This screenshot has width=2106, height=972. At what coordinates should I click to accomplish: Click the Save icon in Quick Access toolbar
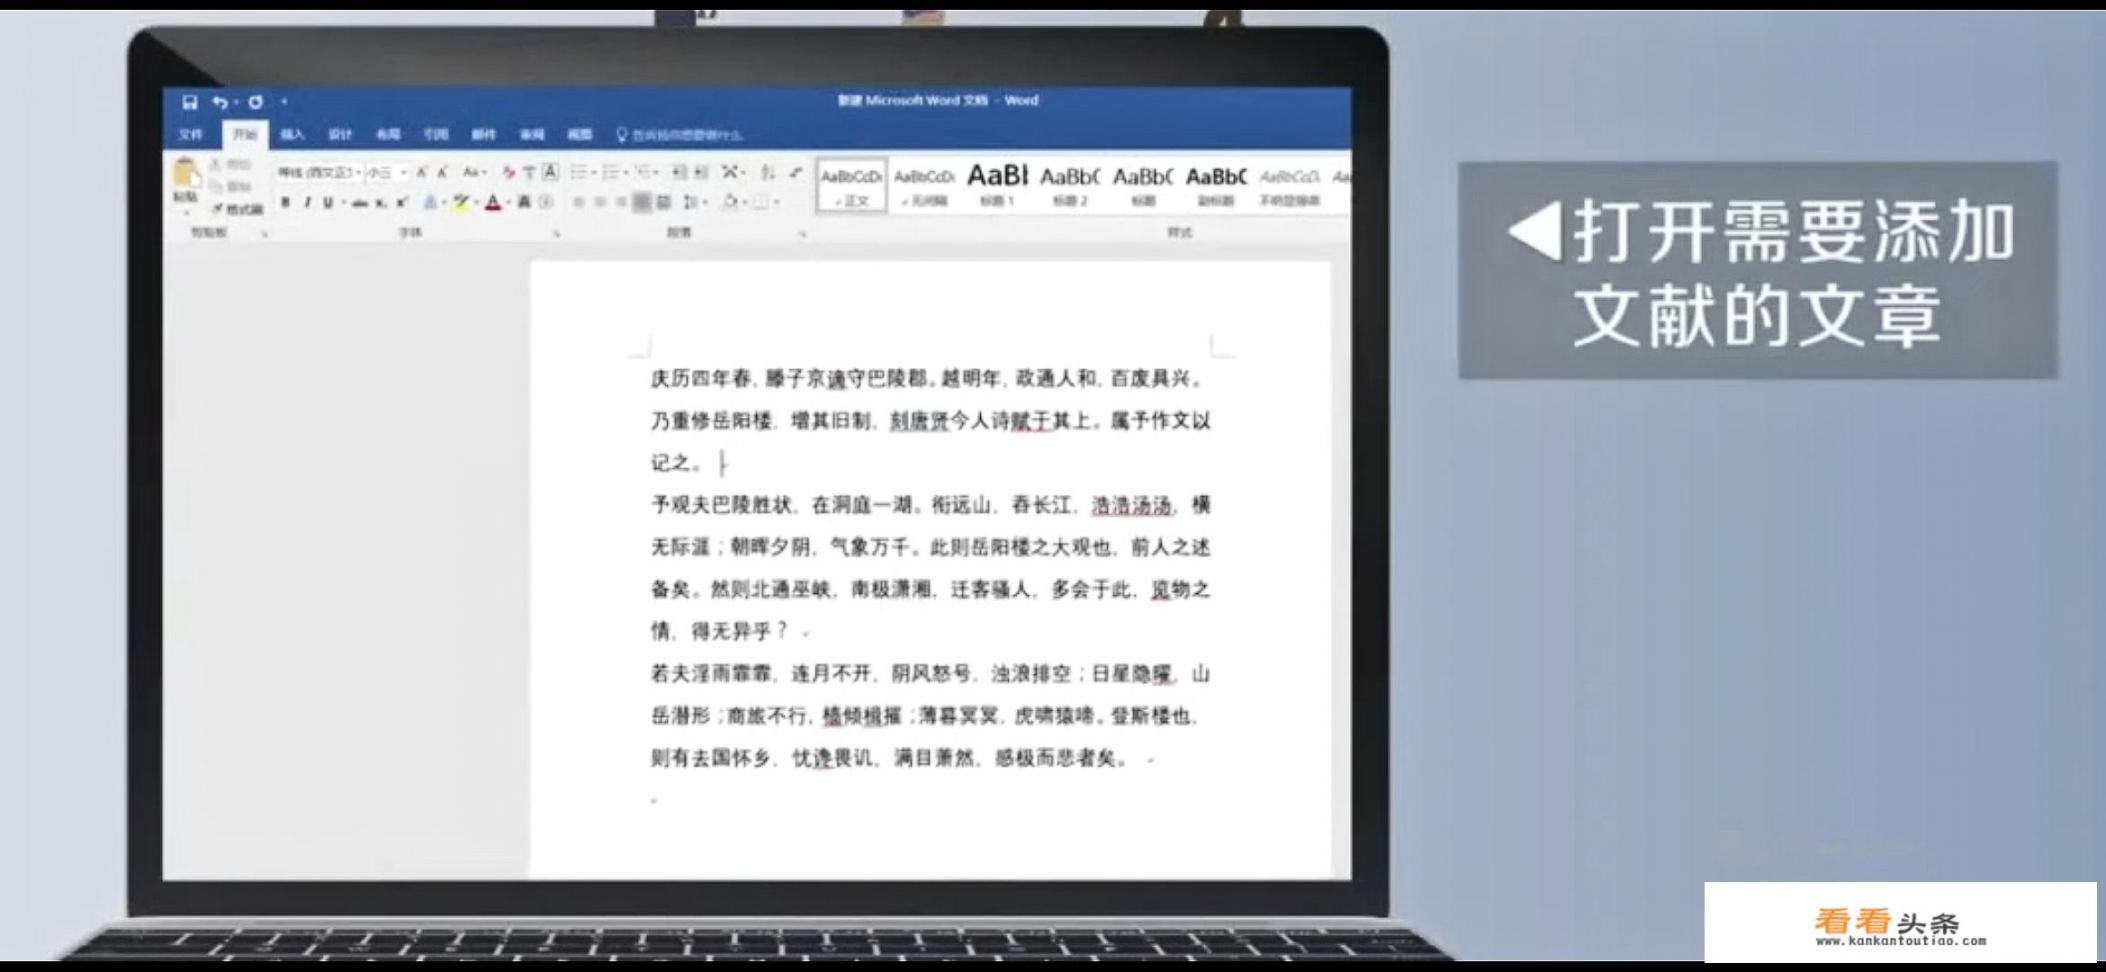click(x=190, y=102)
